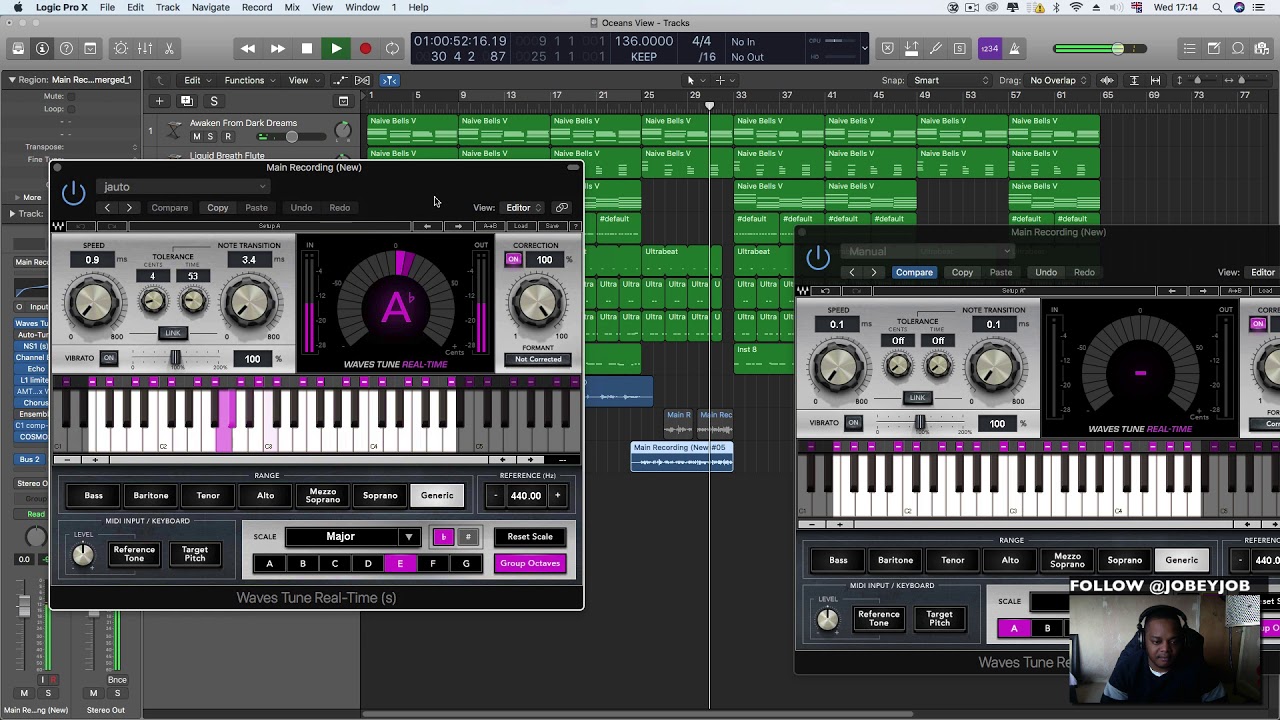Select the Soprano range button
1280x720 pixels.
380,496
